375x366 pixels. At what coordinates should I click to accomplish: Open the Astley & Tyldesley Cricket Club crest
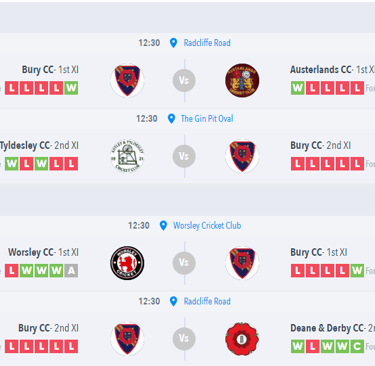pos(127,156)
